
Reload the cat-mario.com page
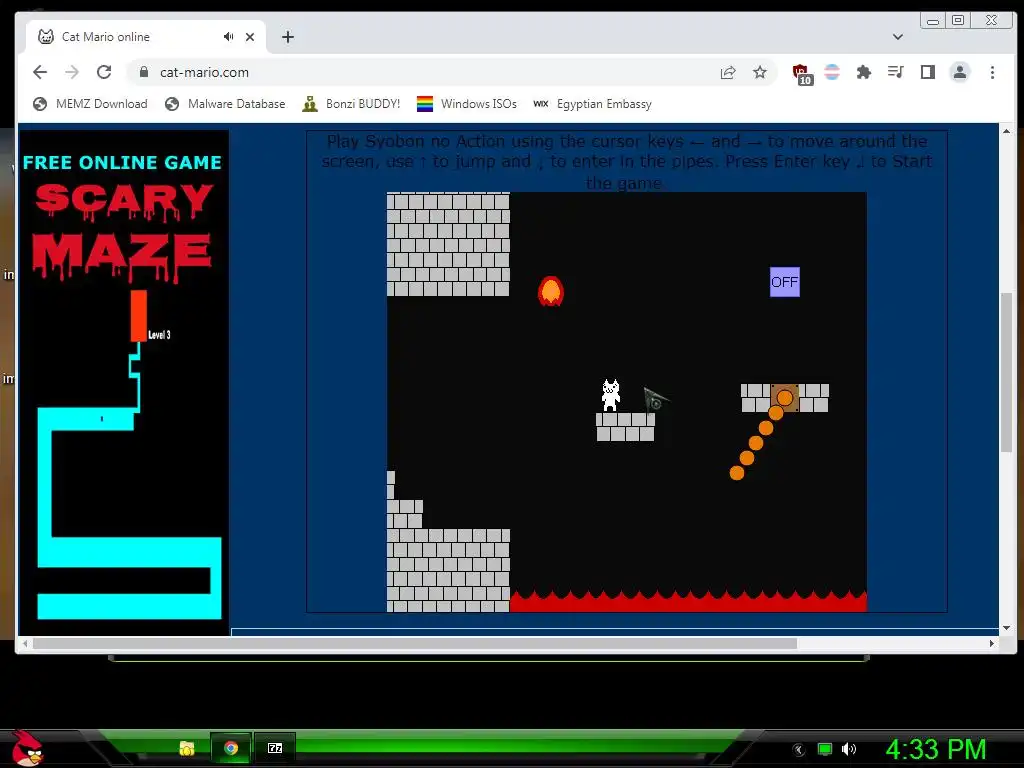[x=104, y=72]
